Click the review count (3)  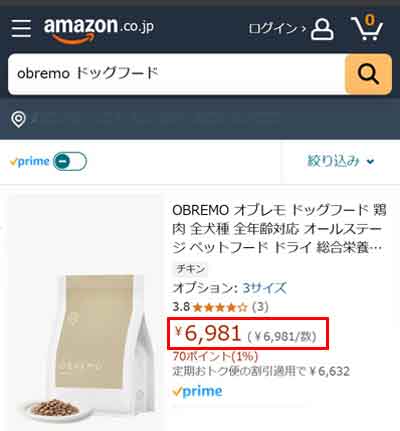pyautogui.click(x=260, y=307)
